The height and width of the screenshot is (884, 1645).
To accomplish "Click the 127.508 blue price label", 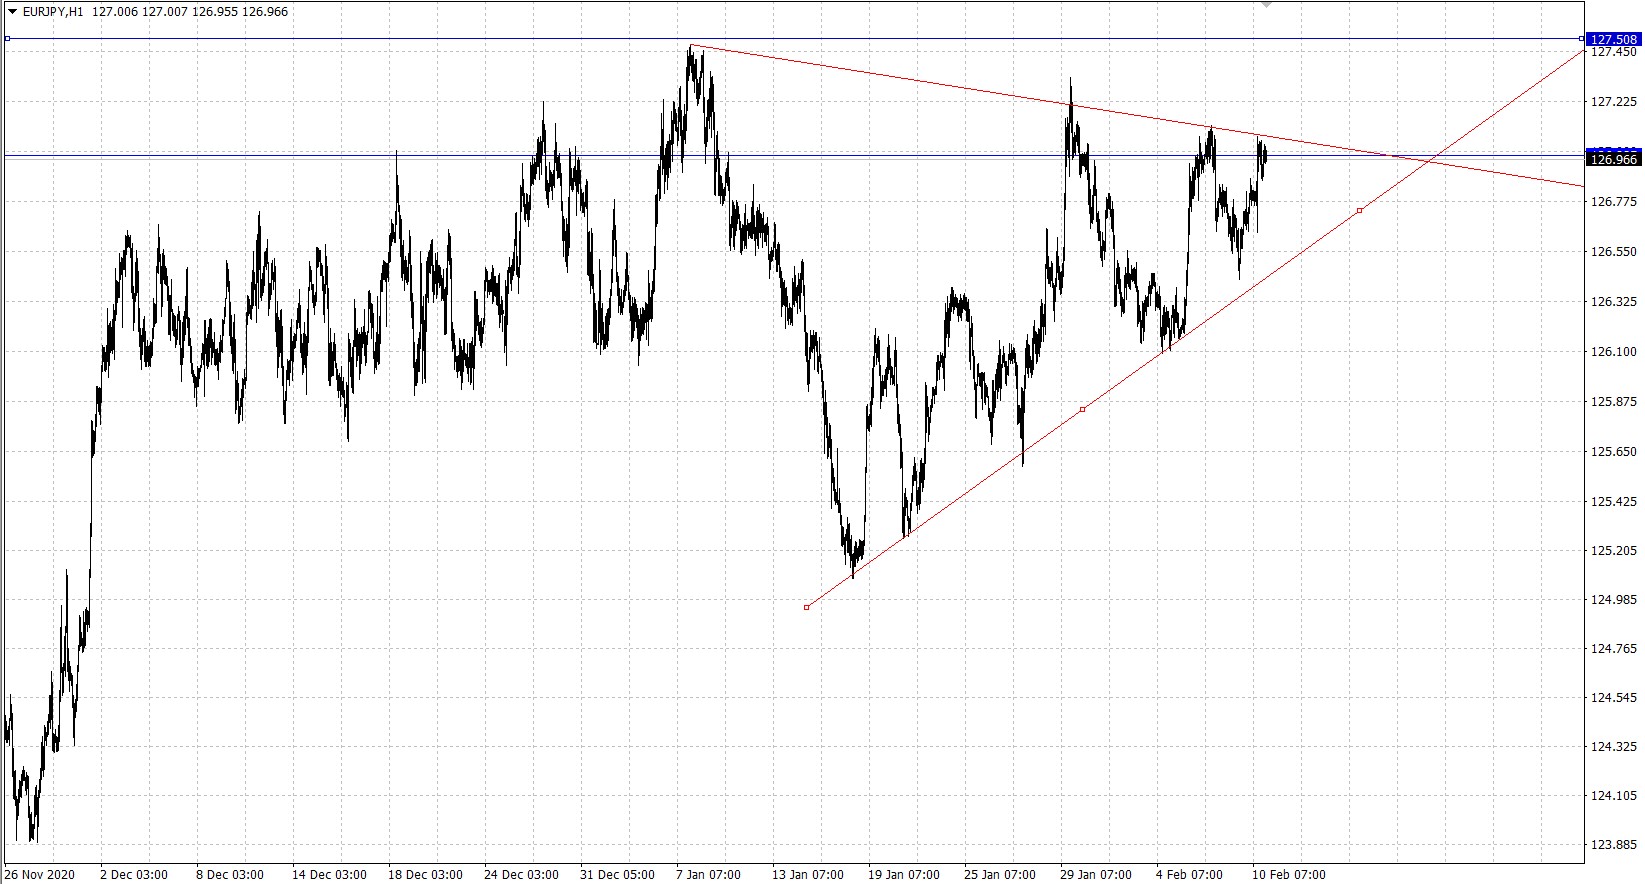I will 1614,40.
